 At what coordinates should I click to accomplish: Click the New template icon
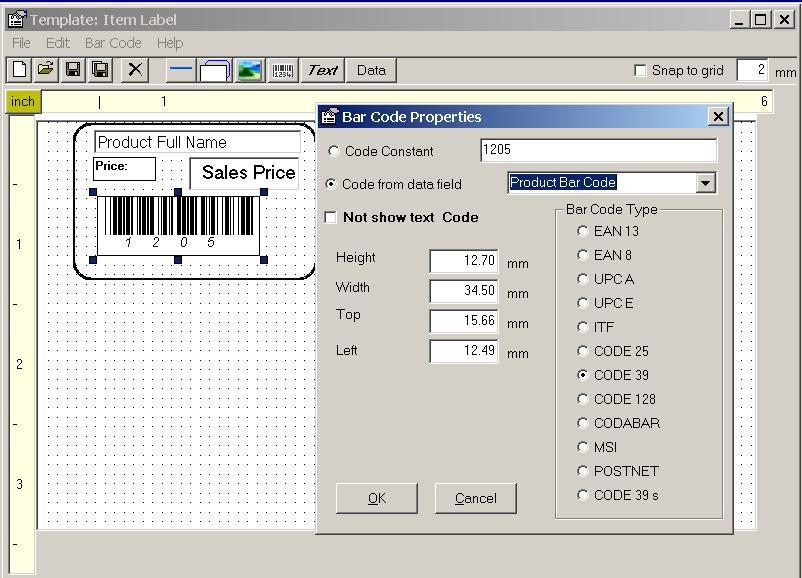click(19, 70)
